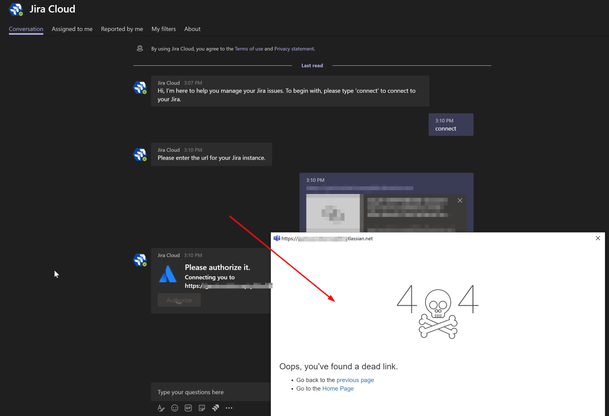Open more compose options ellipsis
This screenshot has height=416, width=609.
coord(229,408)
